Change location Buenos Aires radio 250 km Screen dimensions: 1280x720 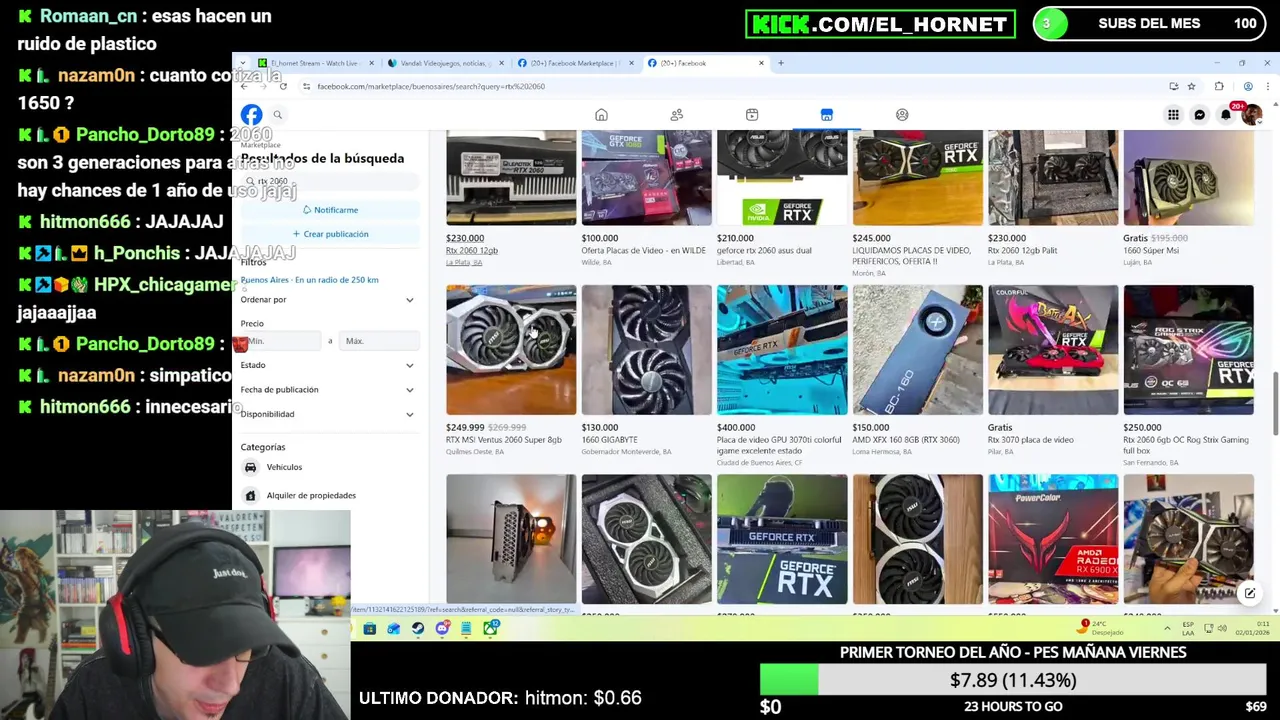(309, 280)
